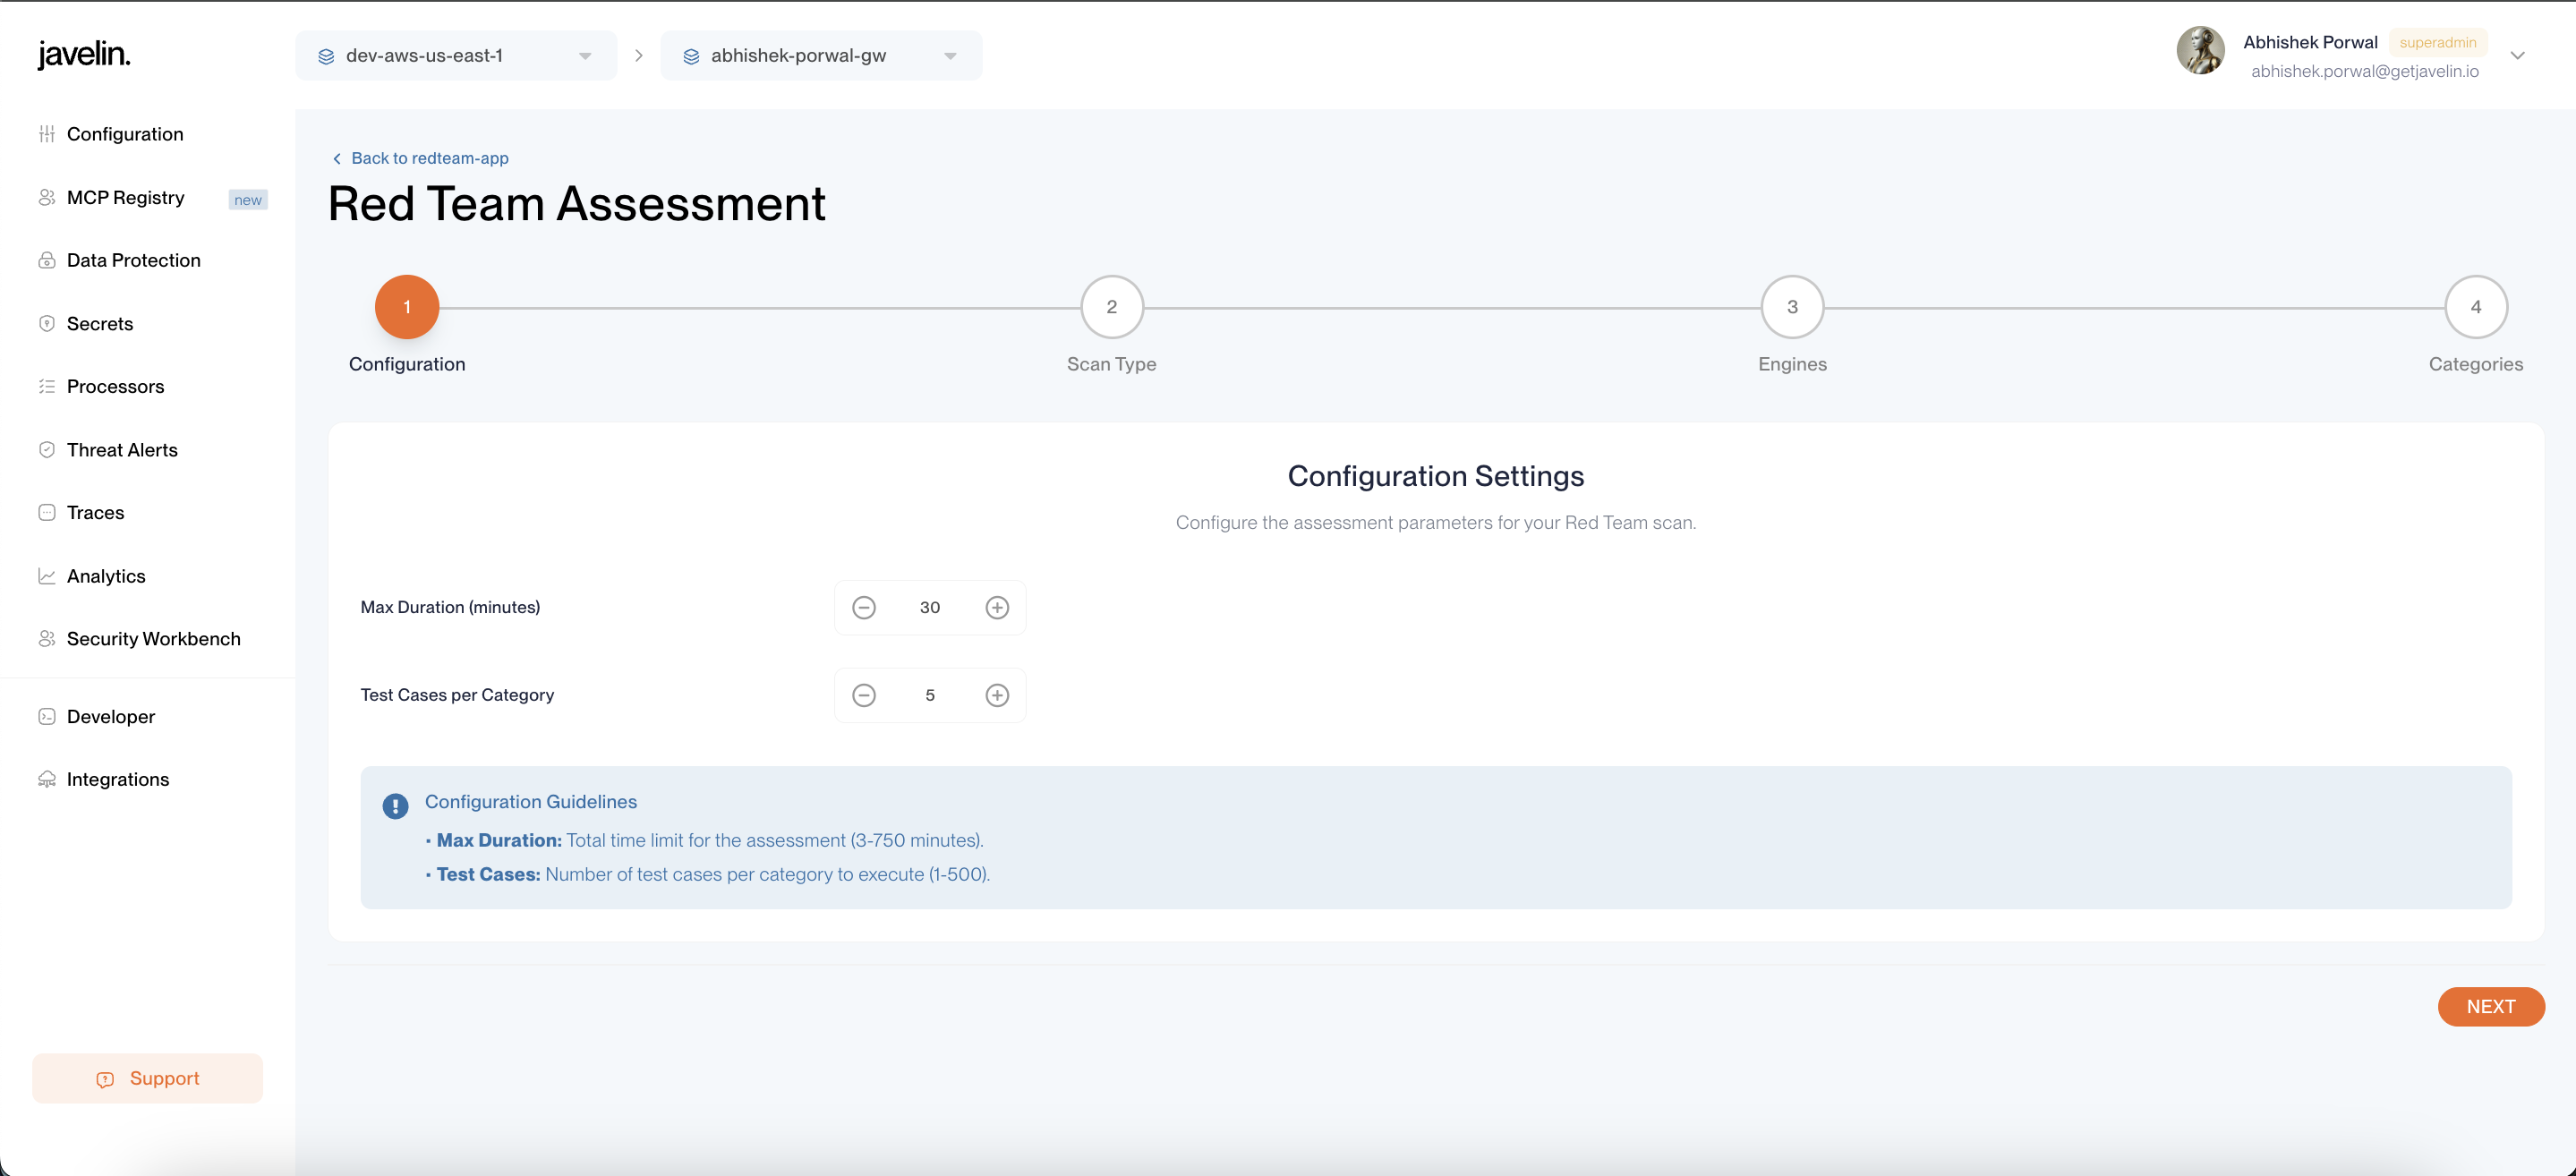
Task: Click the Configuration sliders icon in sidebar
Action: pos(46,134)
